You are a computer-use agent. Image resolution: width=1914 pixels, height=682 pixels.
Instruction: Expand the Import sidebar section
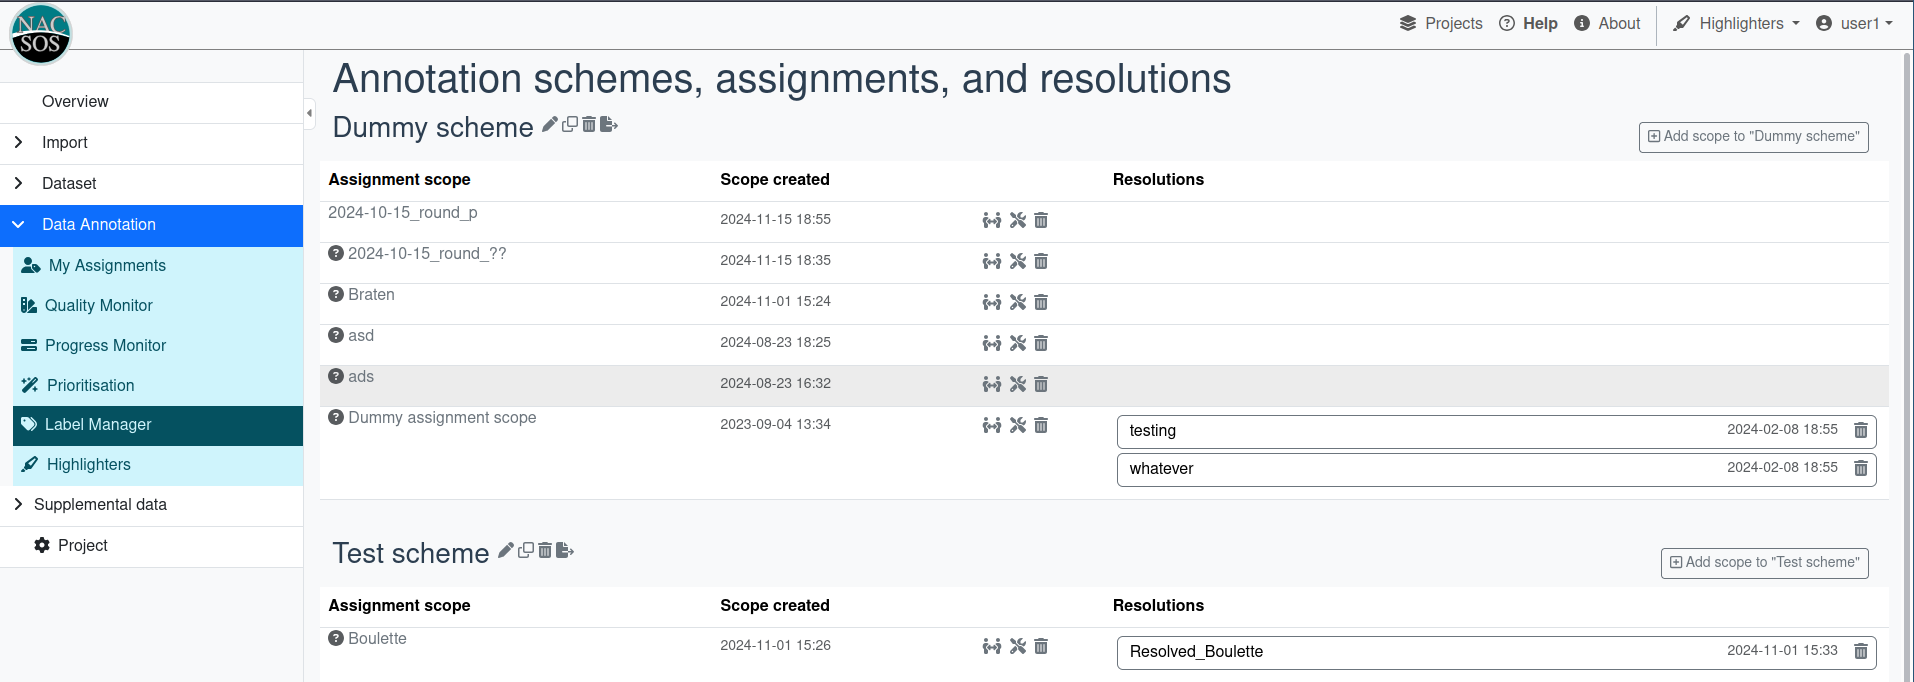click(19, 143)
